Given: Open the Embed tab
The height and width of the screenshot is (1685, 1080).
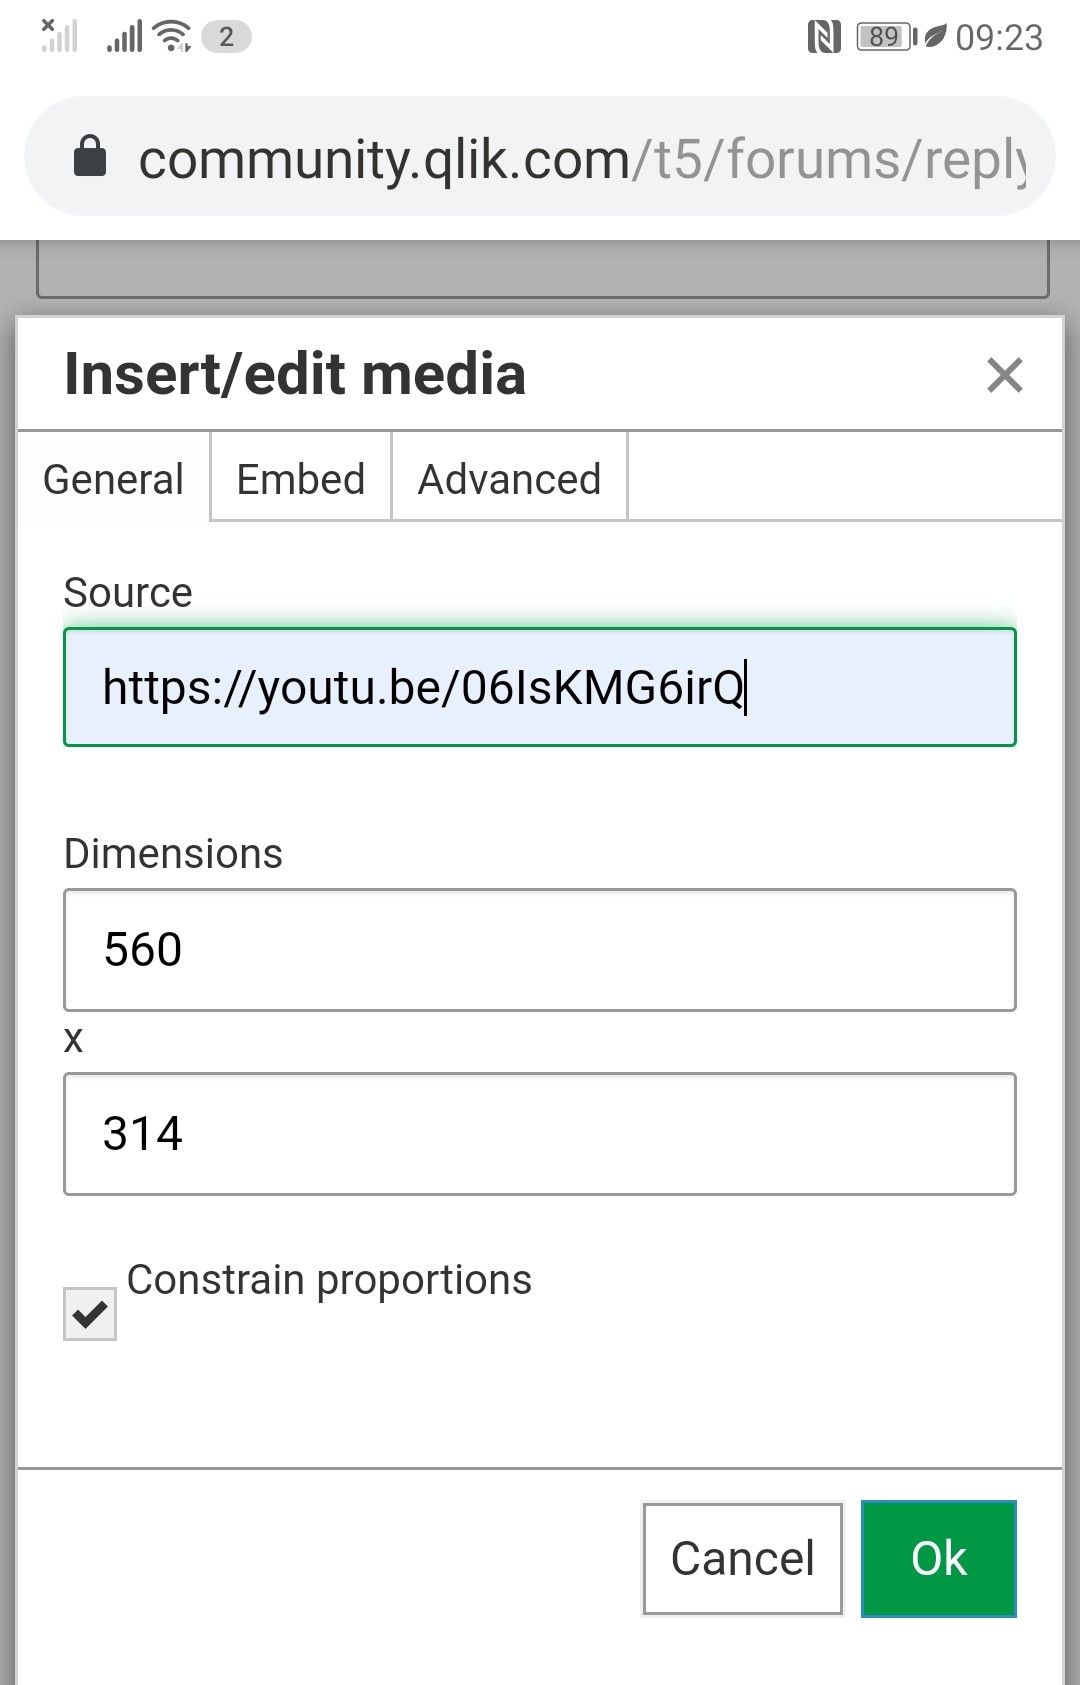Looking at the screenshot, I should 300,479.
